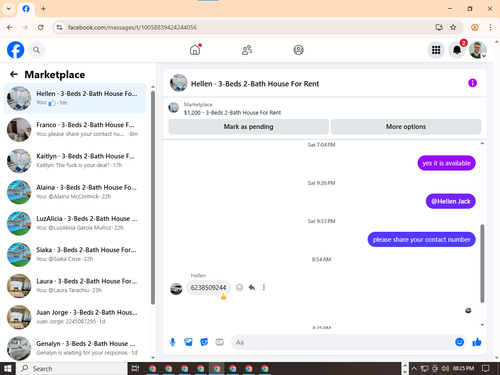Viewport: 500px width, 375px height.
Task: Open conversation information purple icon
Action: coord(472,83)
